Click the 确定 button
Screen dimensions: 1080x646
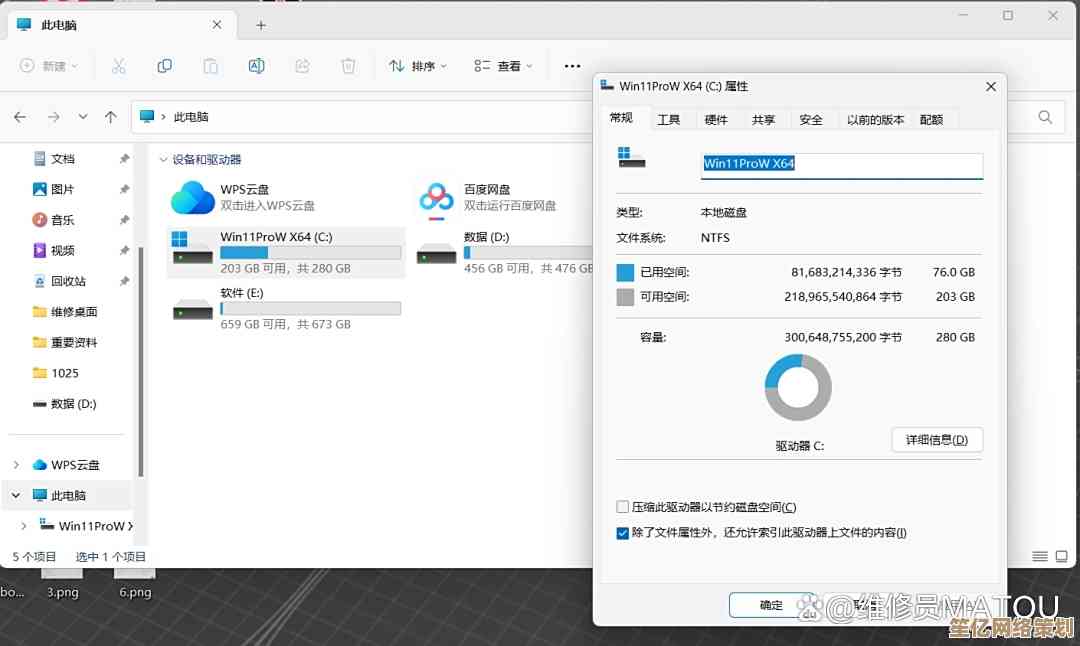click(x=771, y=605)
